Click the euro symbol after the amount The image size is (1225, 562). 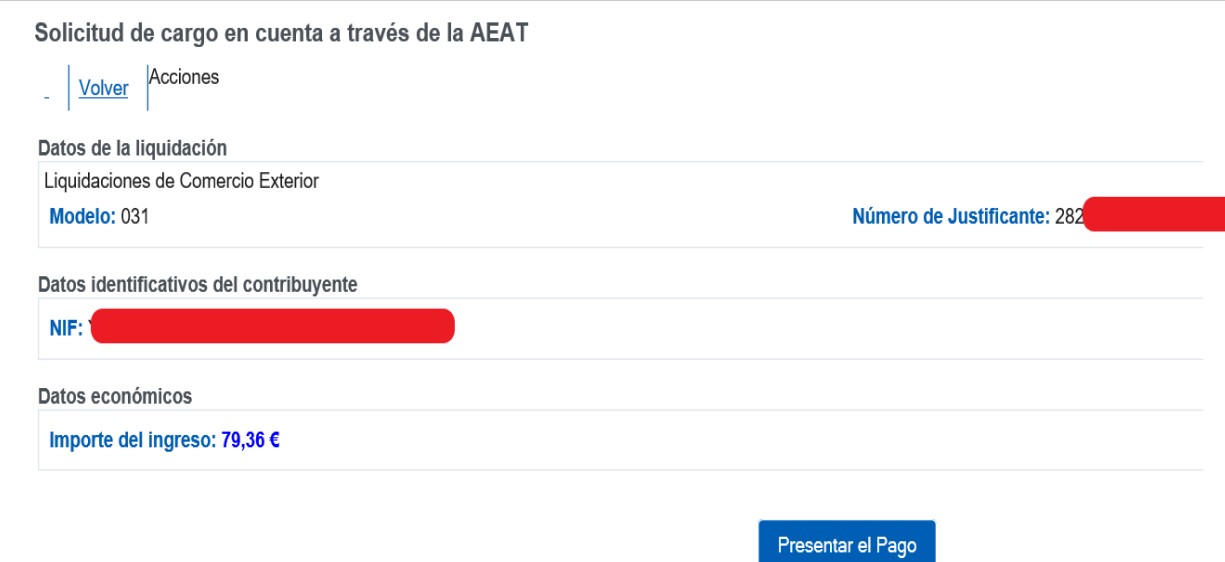[274, 440]
